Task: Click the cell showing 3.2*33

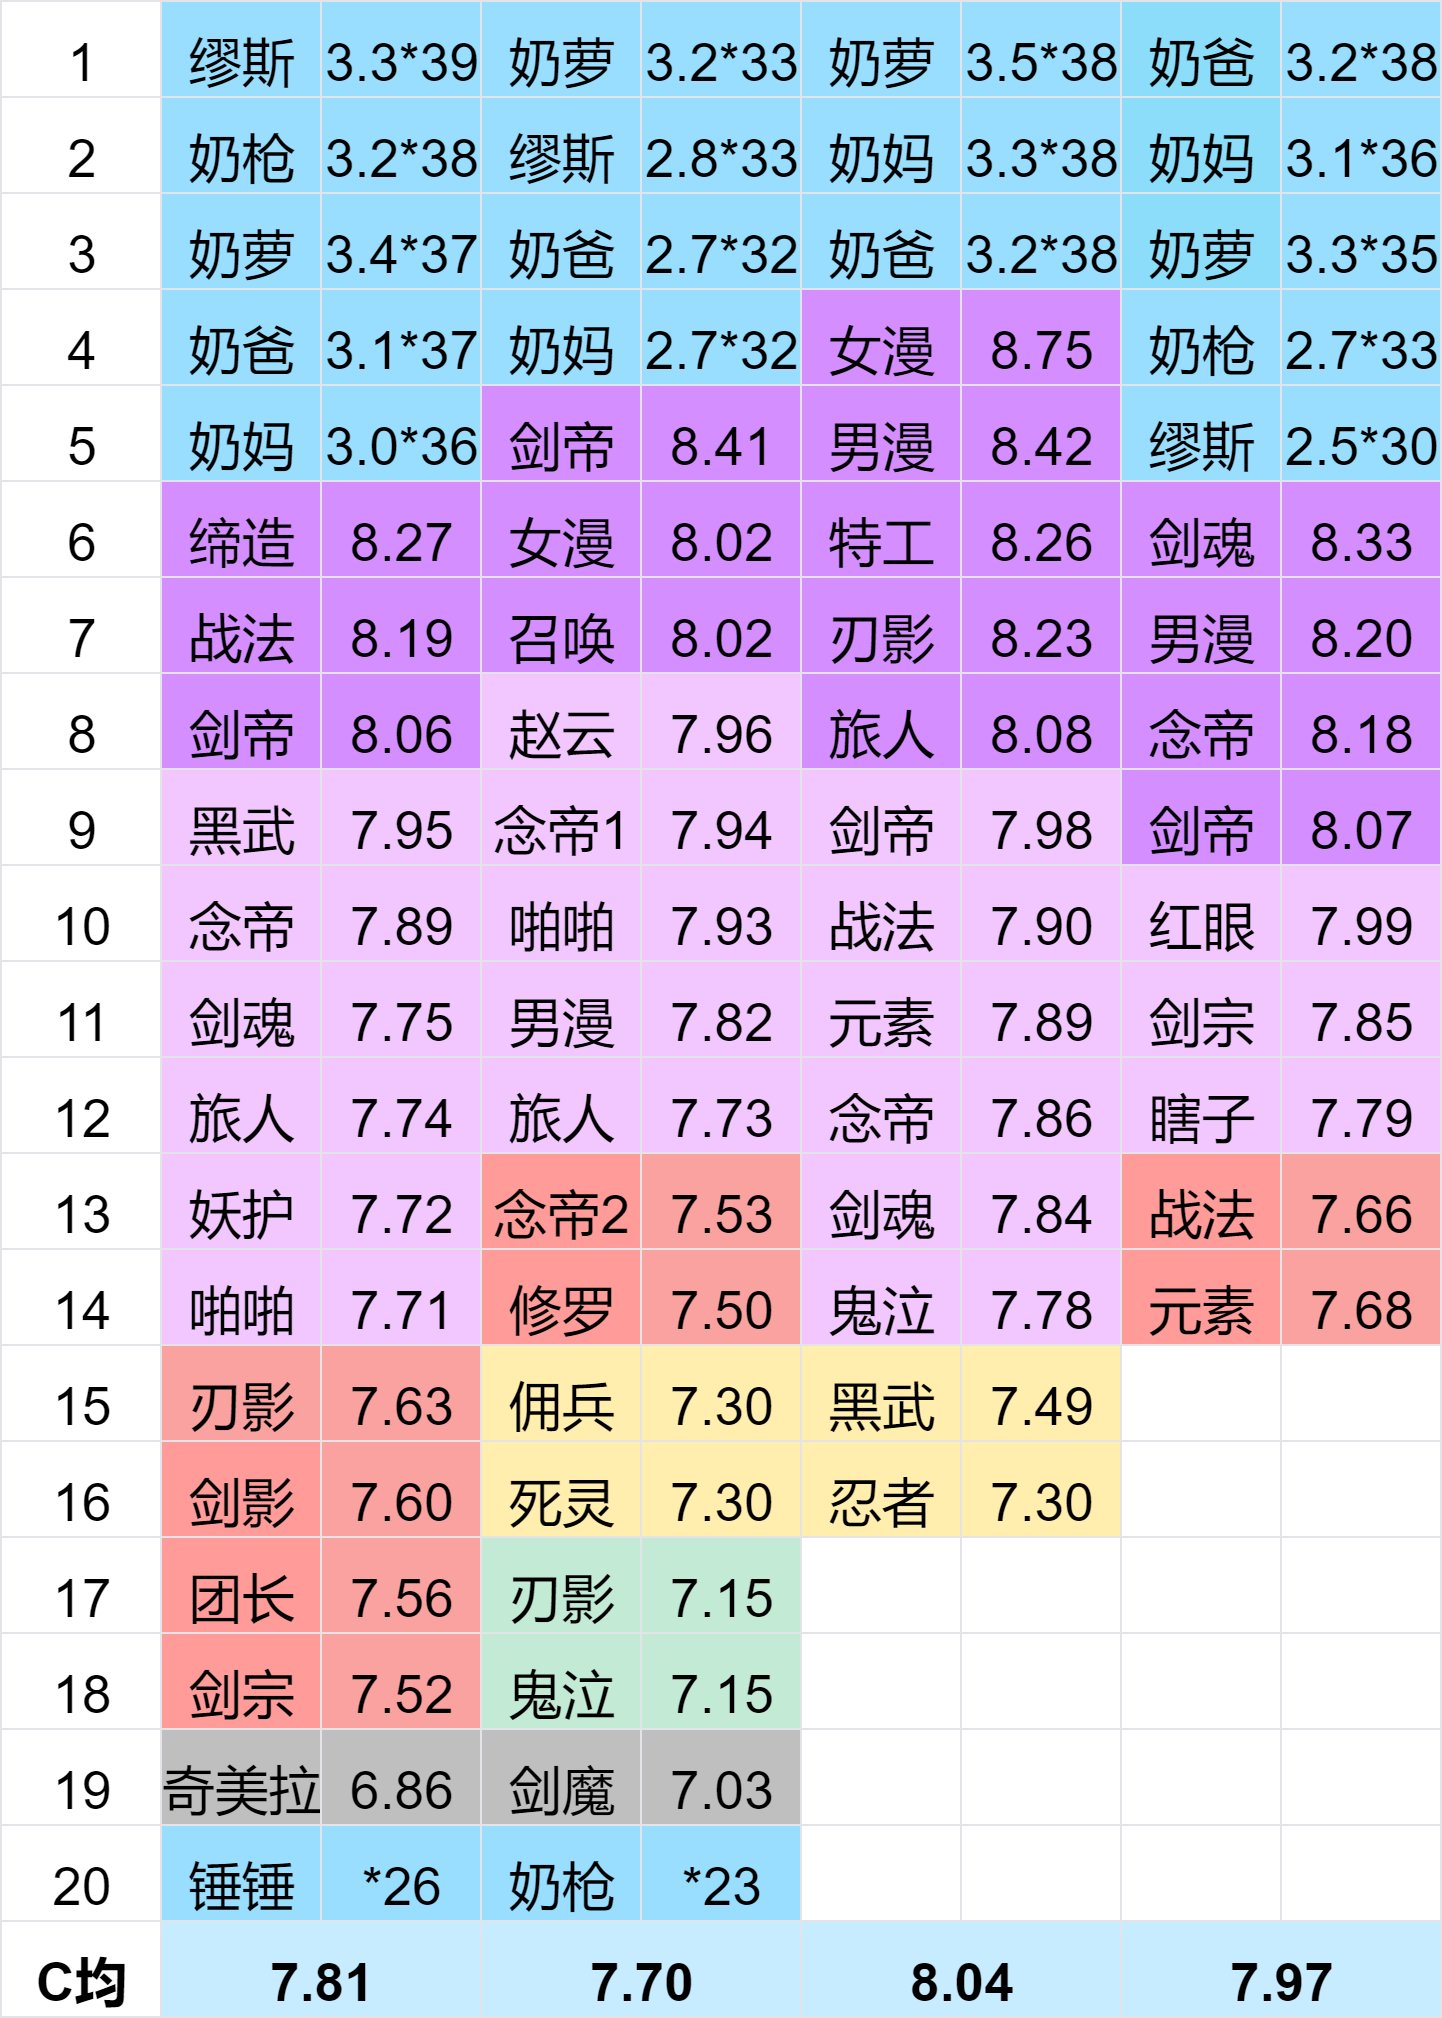Action: coord(721,50)
